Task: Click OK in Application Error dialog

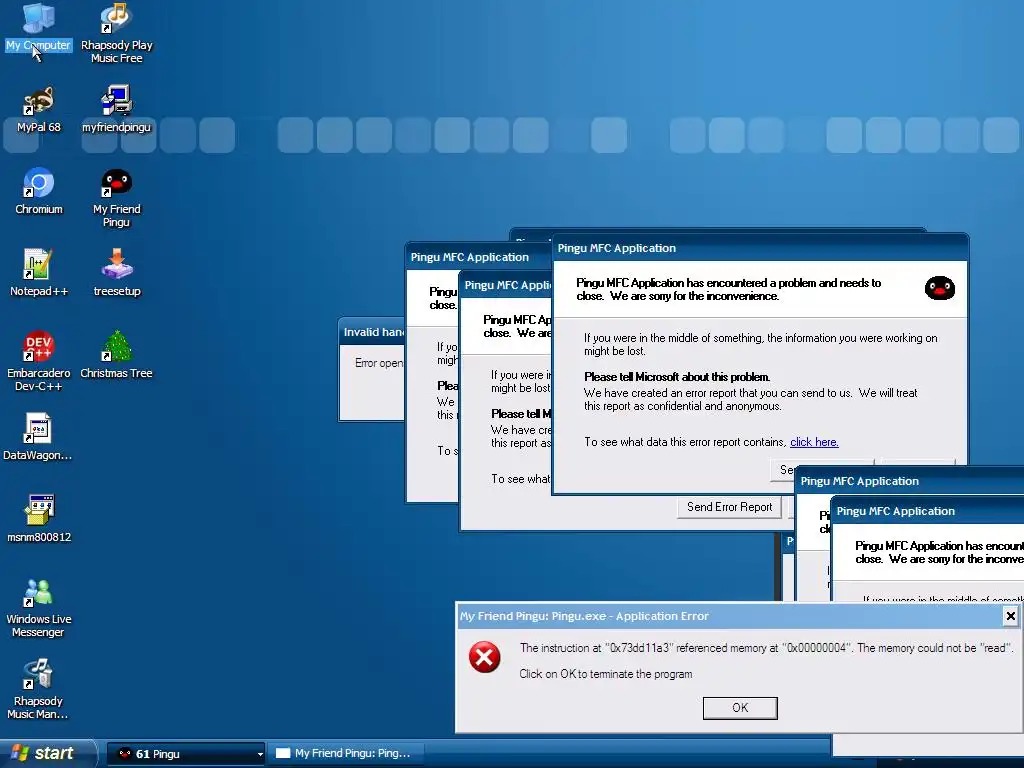Action: click(740, 708)
